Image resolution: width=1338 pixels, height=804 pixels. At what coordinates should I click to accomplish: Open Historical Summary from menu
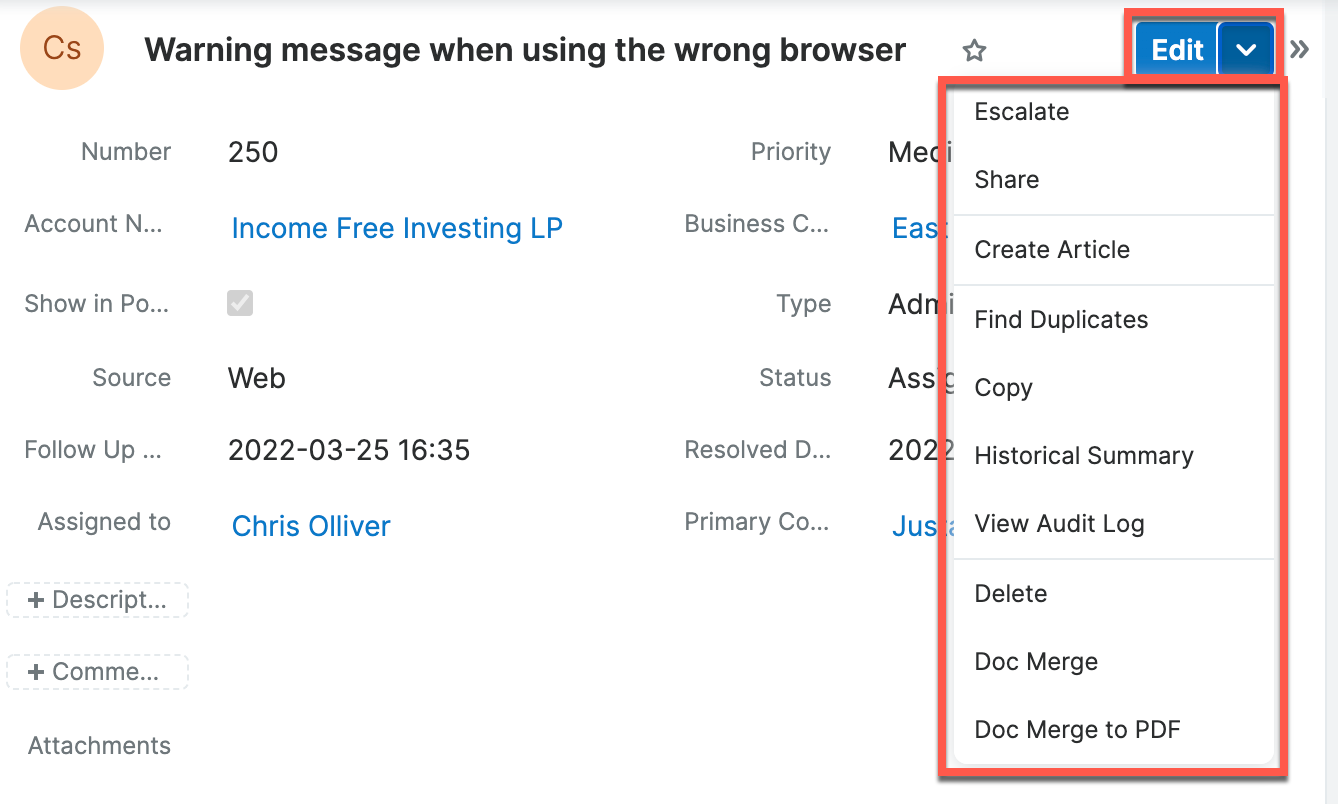tap(1084, 456)
